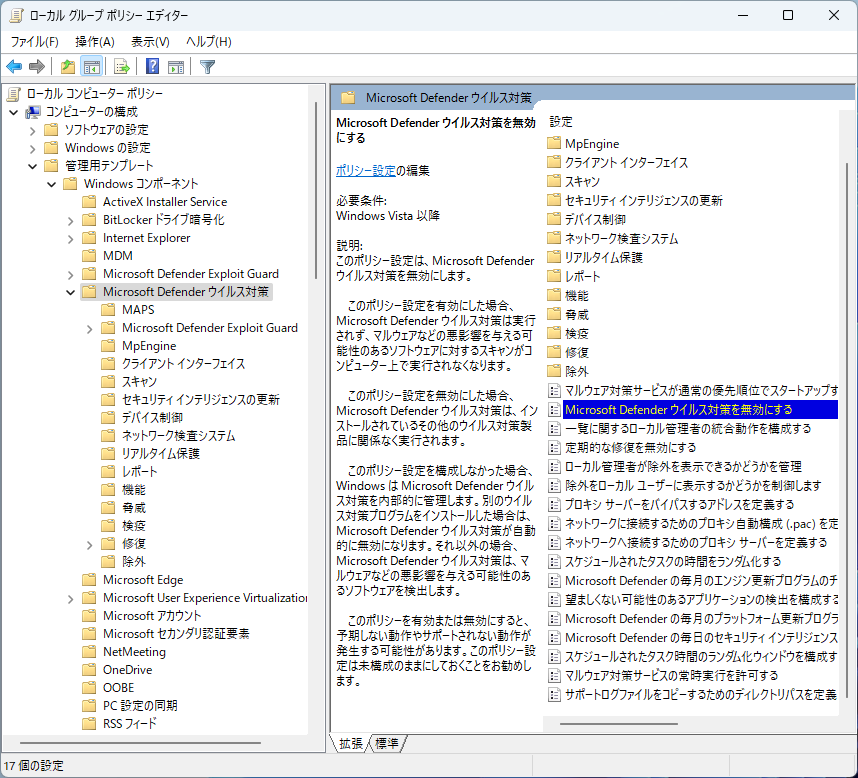This screenshot has width=858, height=778.
Task: Open ネットワーク検査システム folder in settings list
Action: [621, 239]
